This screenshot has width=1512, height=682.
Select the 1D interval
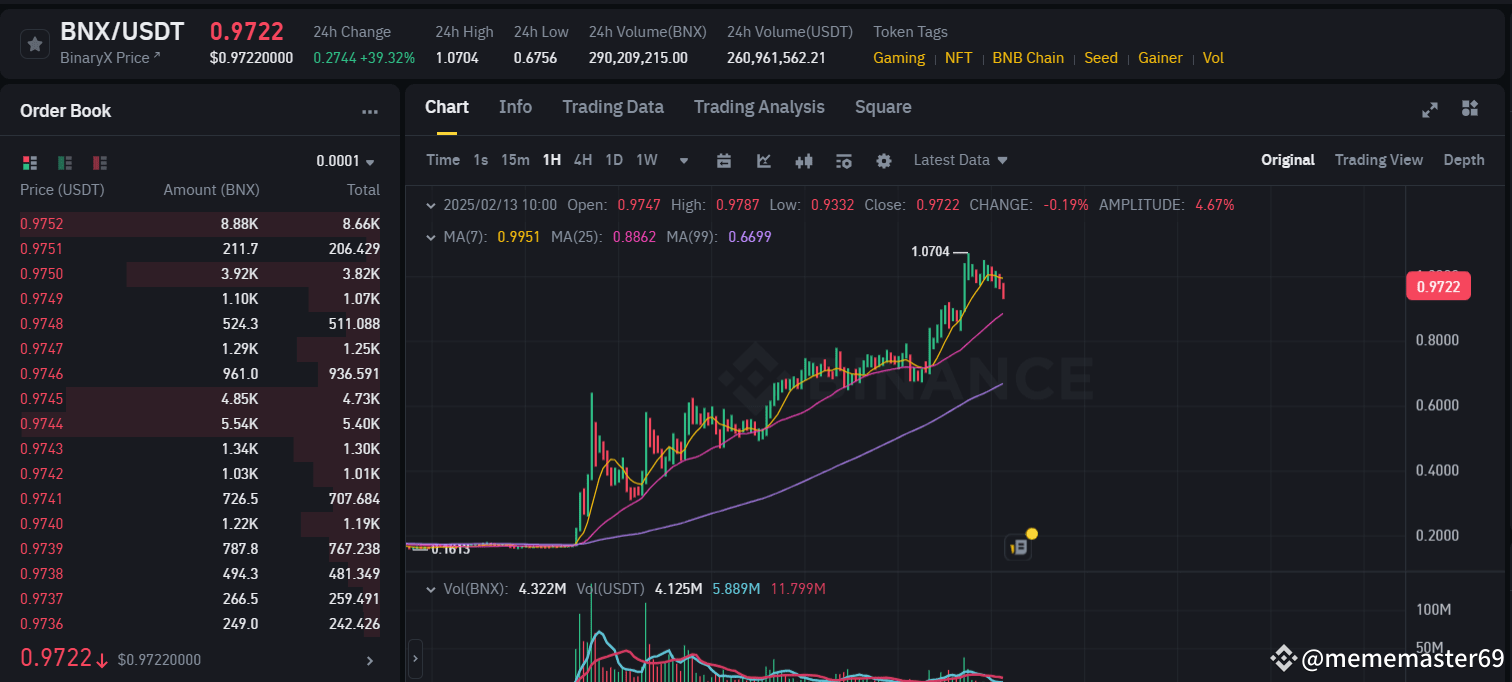(614, 160)
